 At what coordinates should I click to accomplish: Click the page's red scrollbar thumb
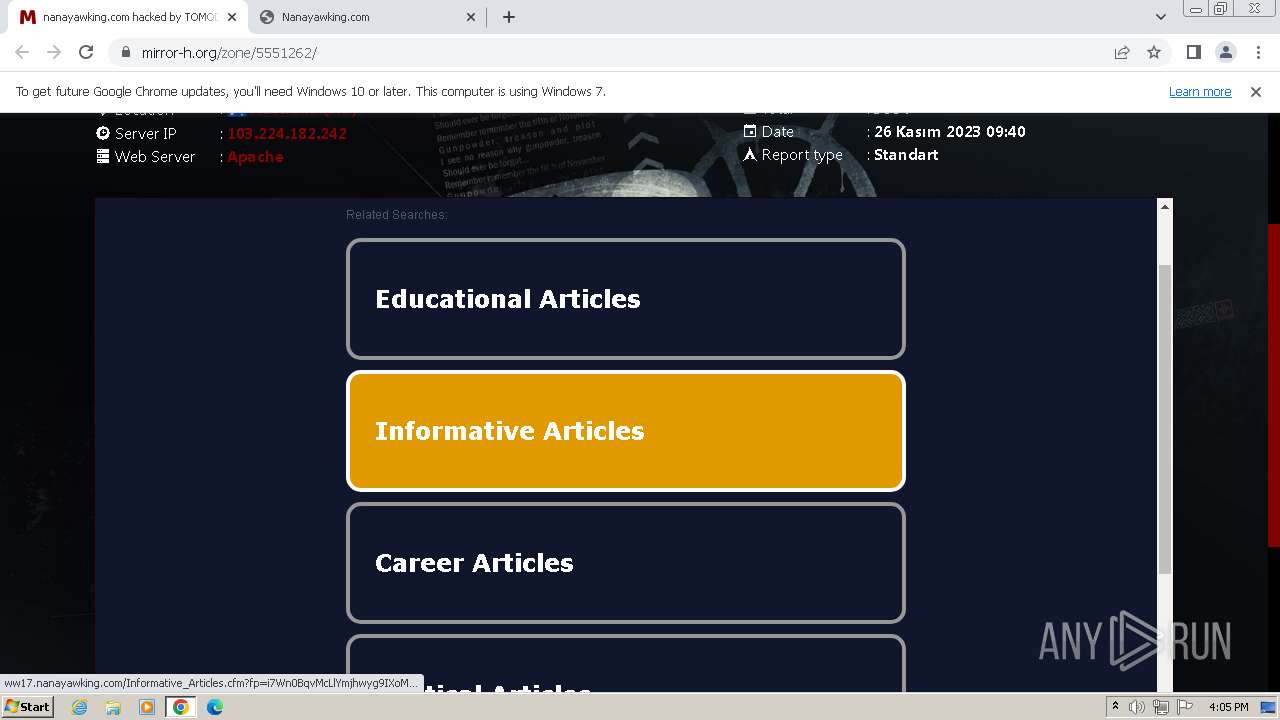click(x=1274, y=385)
